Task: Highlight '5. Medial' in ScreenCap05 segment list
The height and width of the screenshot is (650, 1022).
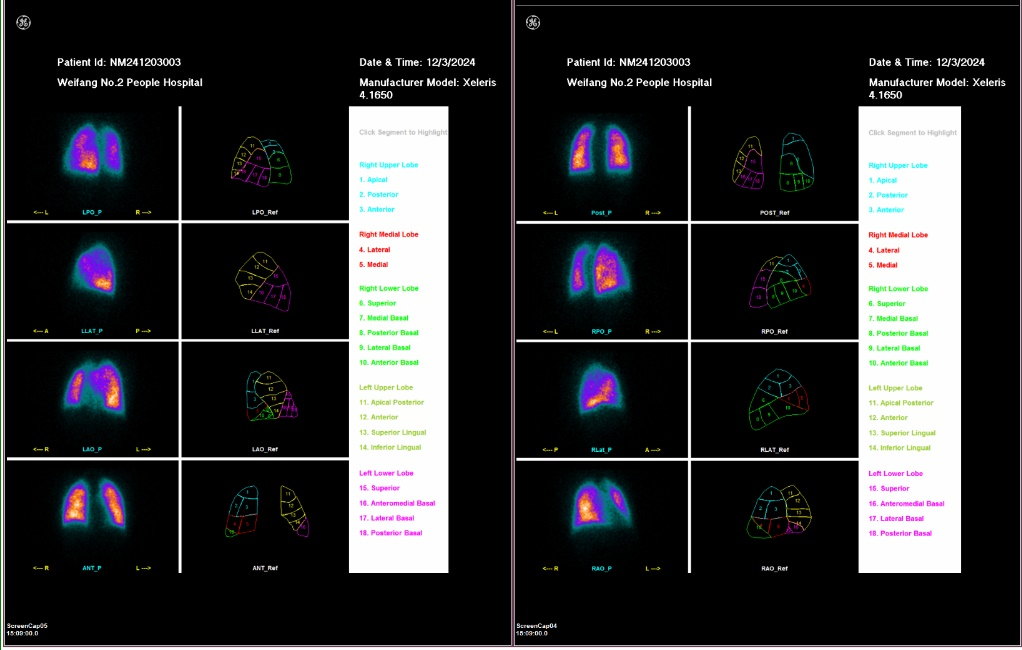Action: tap(373, 265)
